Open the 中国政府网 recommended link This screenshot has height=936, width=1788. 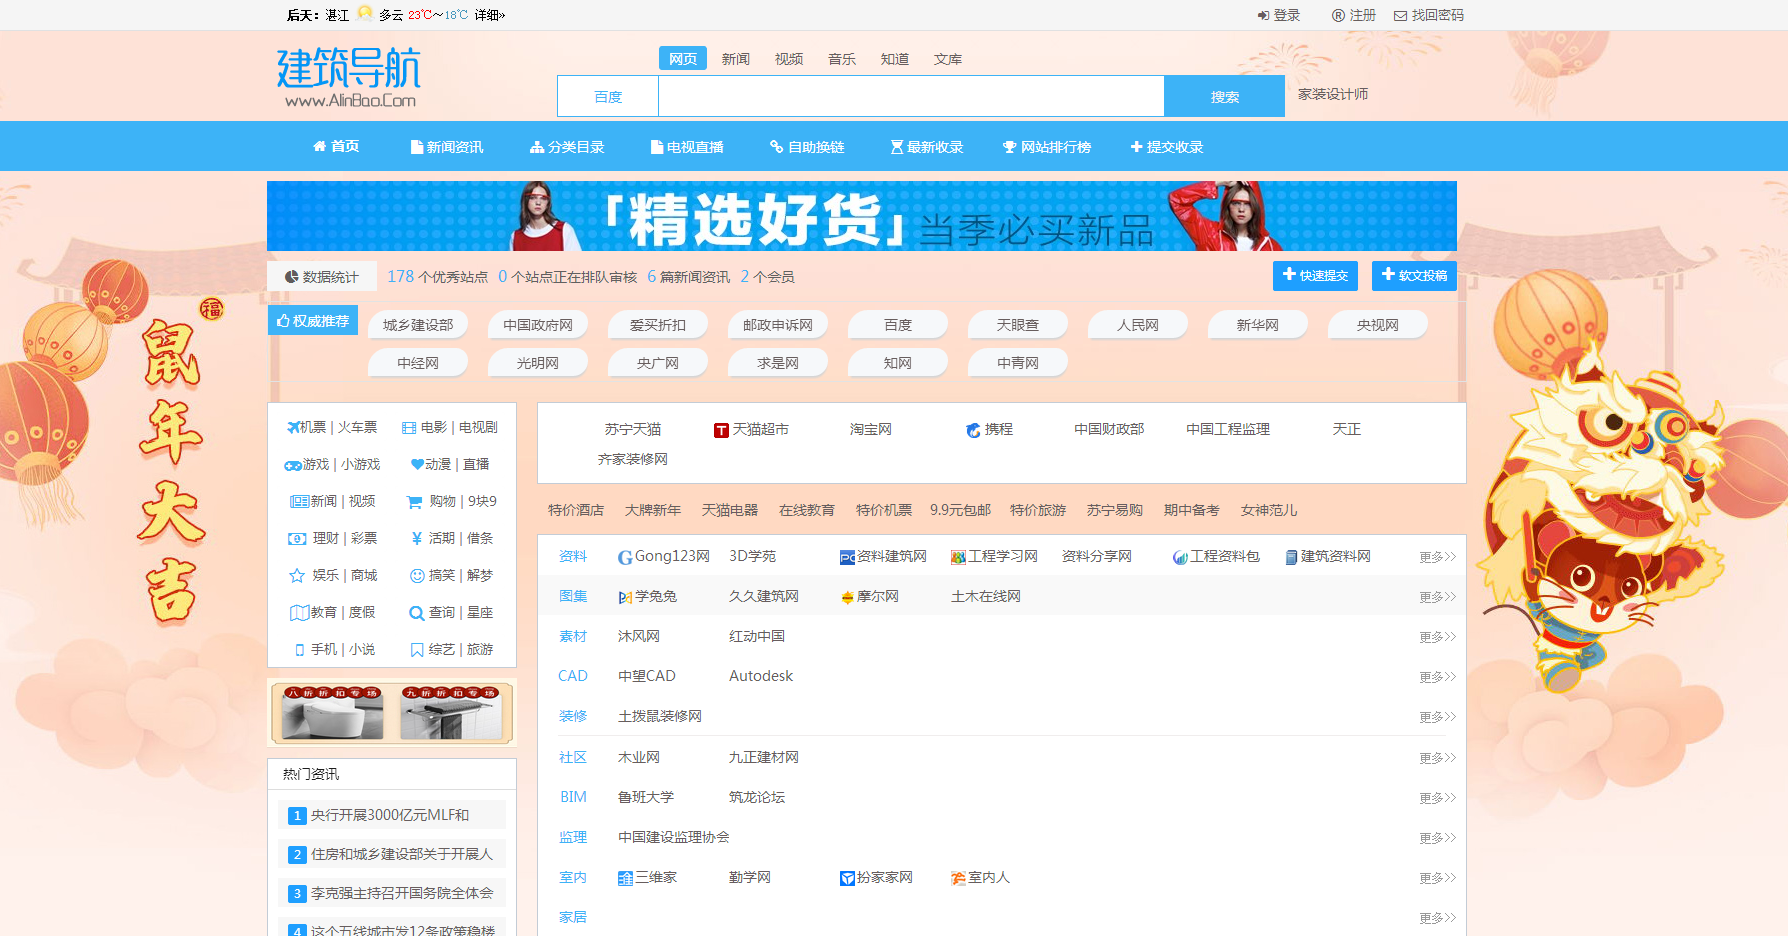tap(538, 325)
